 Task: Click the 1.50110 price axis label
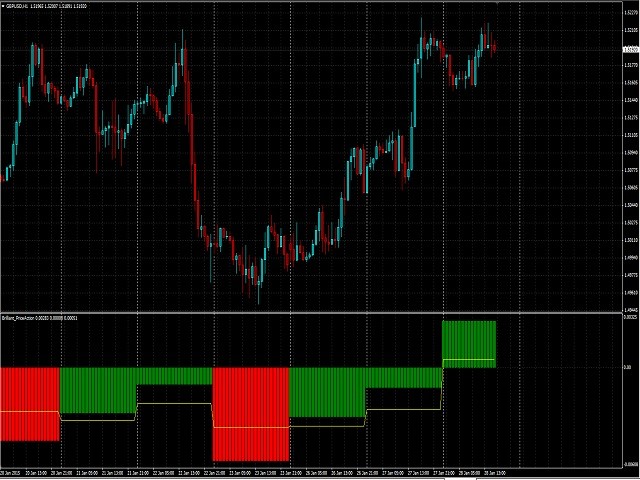point(631,240)
